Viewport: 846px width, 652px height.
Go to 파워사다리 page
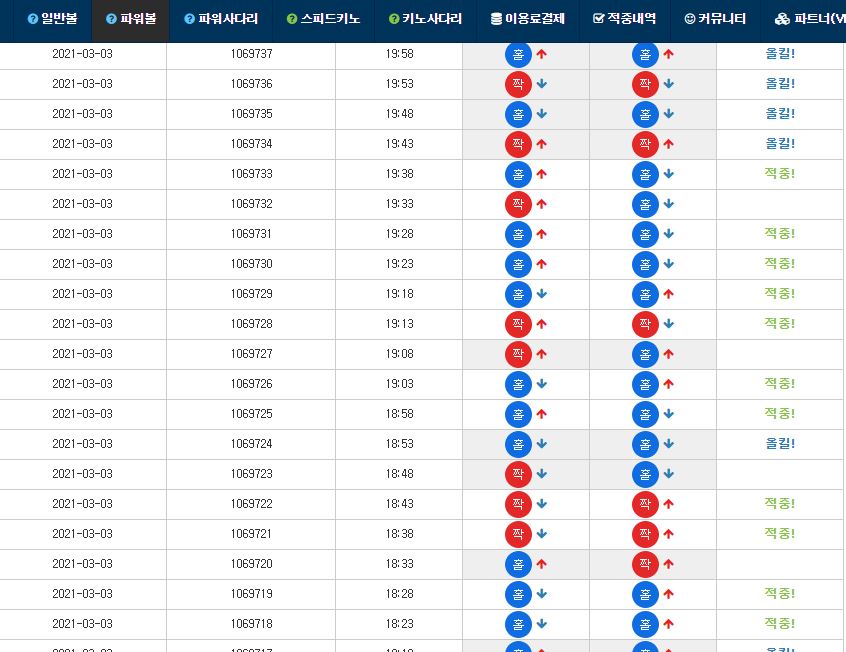point(221,19)
